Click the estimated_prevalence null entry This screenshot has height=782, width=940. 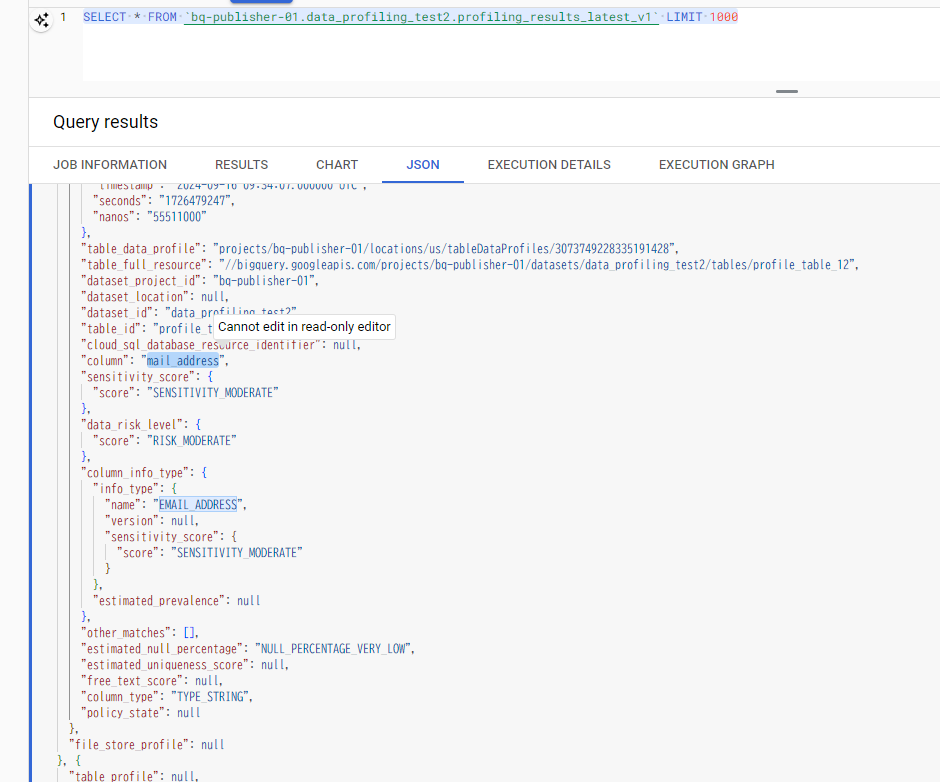177,601
